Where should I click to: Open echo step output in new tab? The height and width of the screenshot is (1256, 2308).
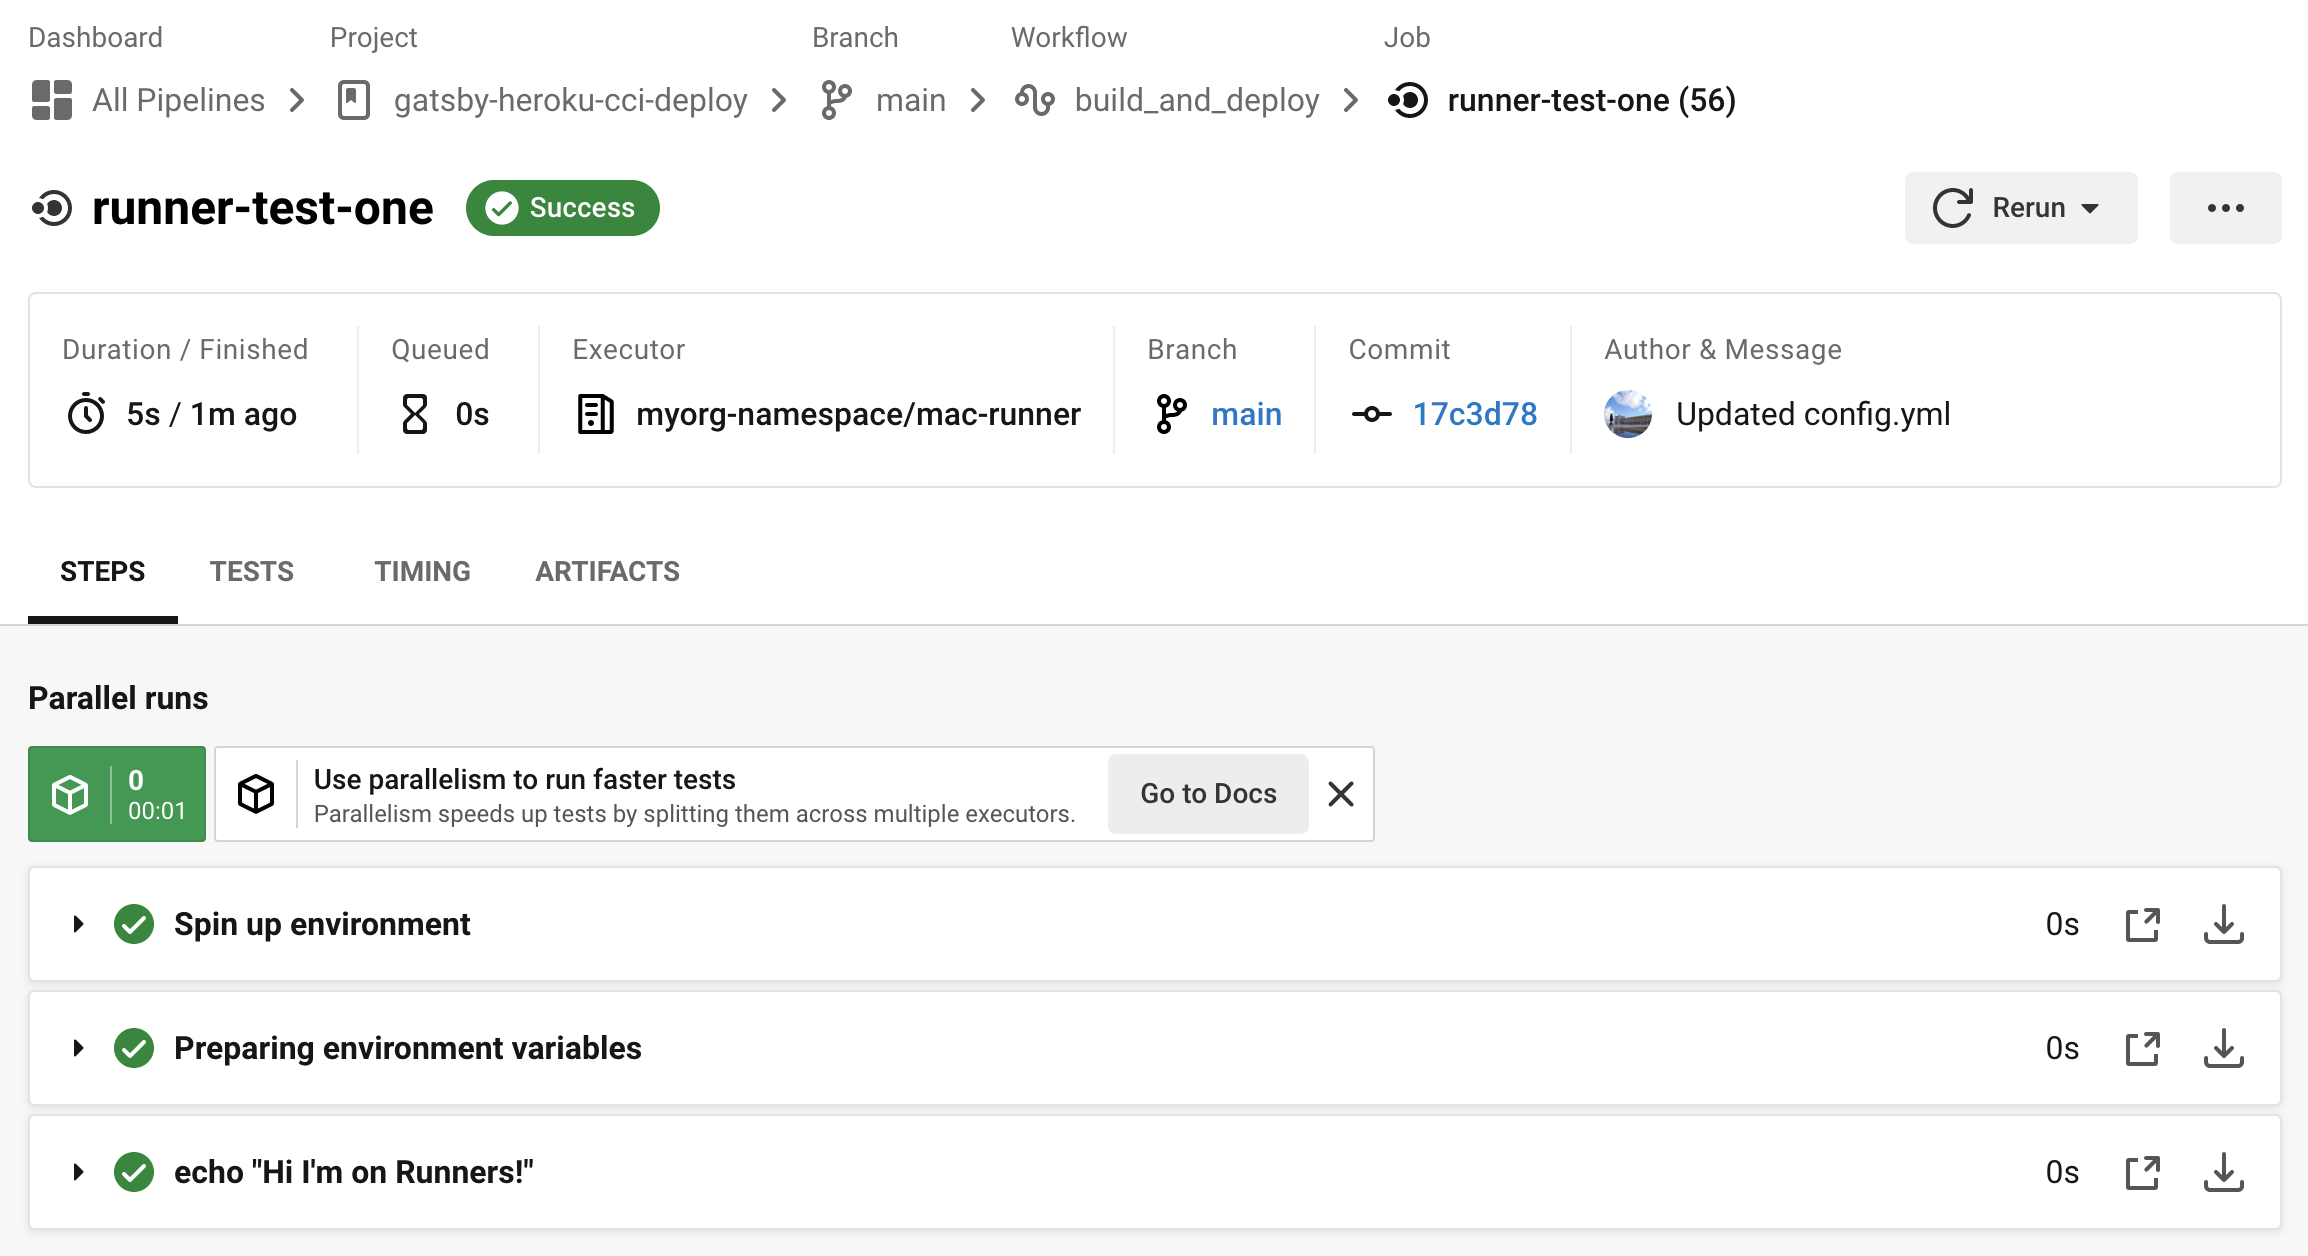(x=2142, y=1172)
